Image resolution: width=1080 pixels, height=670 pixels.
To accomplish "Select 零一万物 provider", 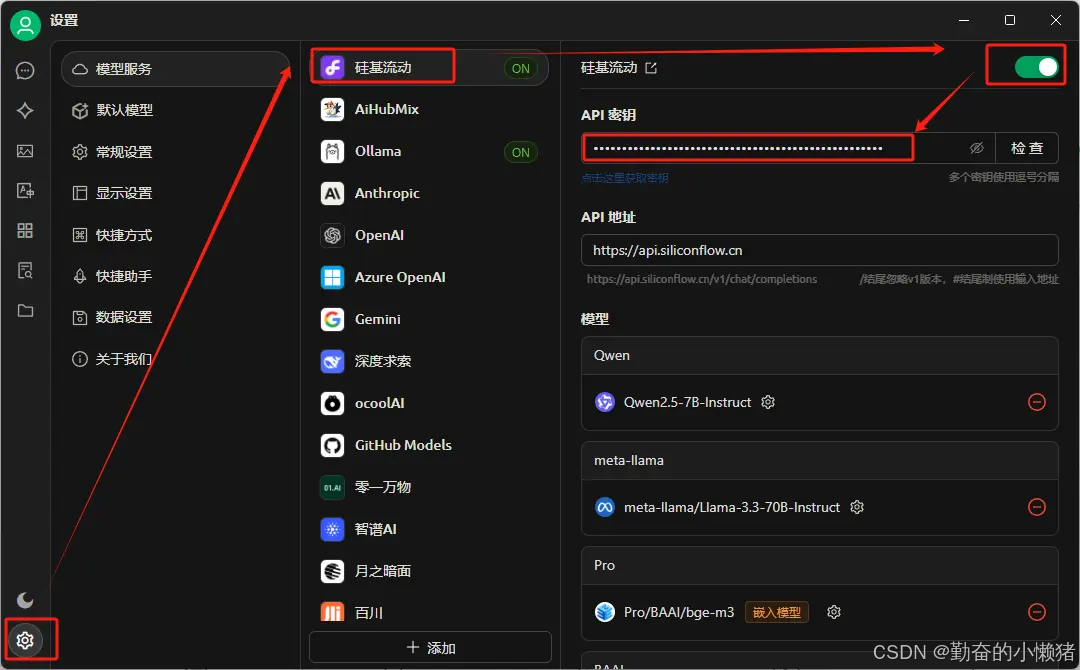I will [x=430, y=488].
